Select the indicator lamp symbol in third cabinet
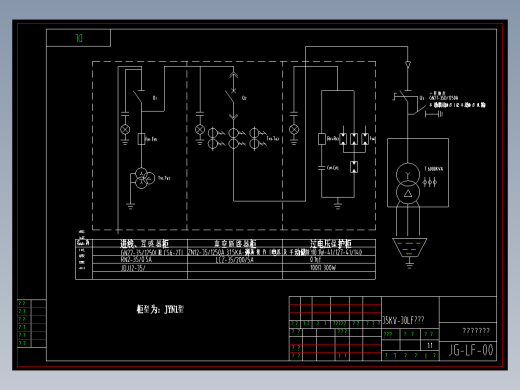Image resolution: width=520 pixels, height=390 pixels. tap(294, 129)
